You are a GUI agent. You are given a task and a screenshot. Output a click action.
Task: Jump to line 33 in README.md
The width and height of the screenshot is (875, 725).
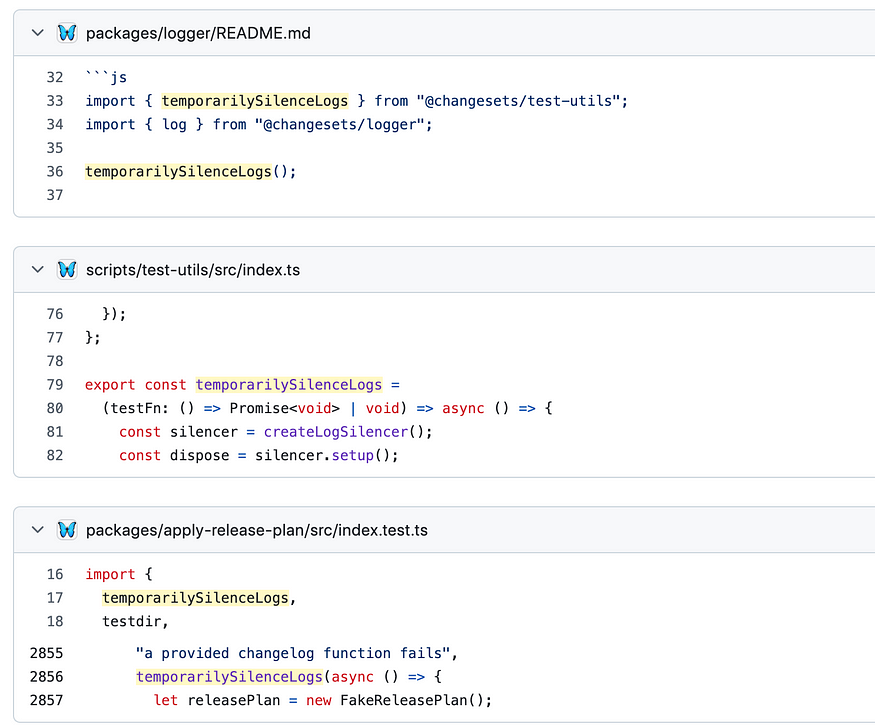55,101
